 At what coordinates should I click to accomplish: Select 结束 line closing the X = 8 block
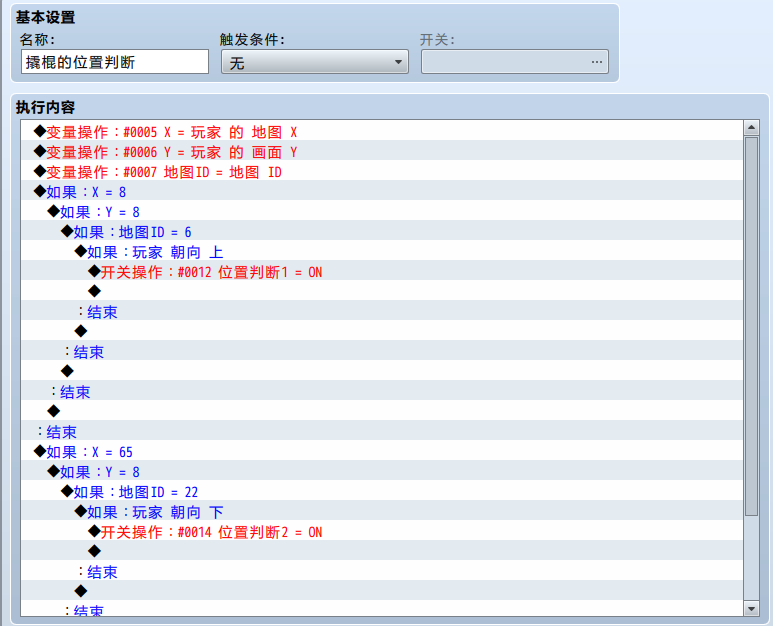click(382, 430)
